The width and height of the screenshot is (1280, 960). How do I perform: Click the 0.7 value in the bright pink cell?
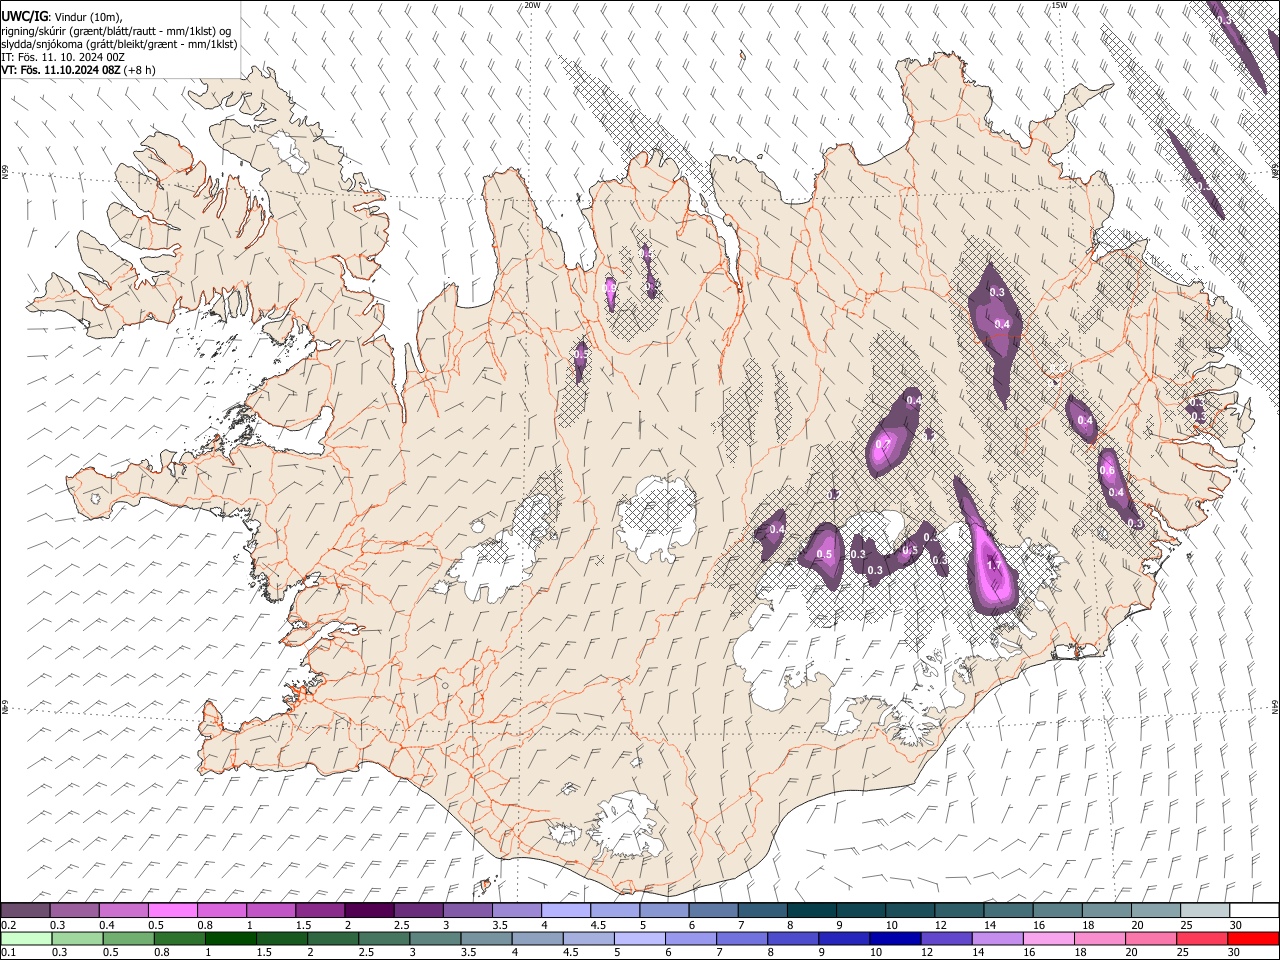point(883,445)
